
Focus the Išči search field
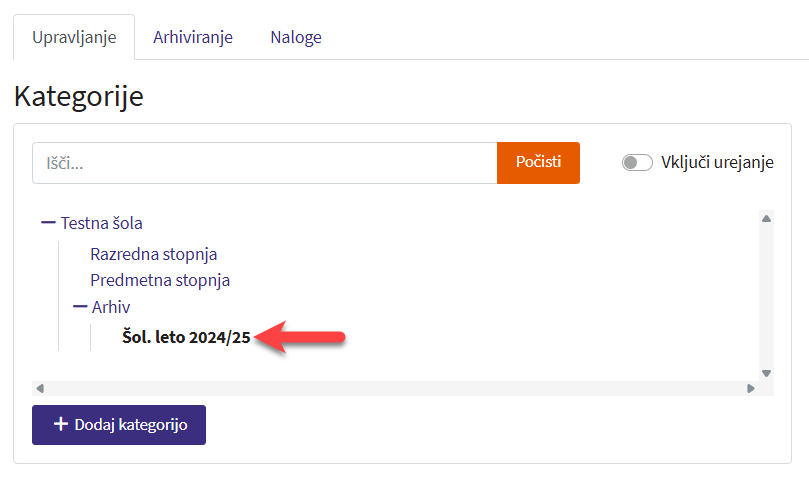click(x=264, y=163)
